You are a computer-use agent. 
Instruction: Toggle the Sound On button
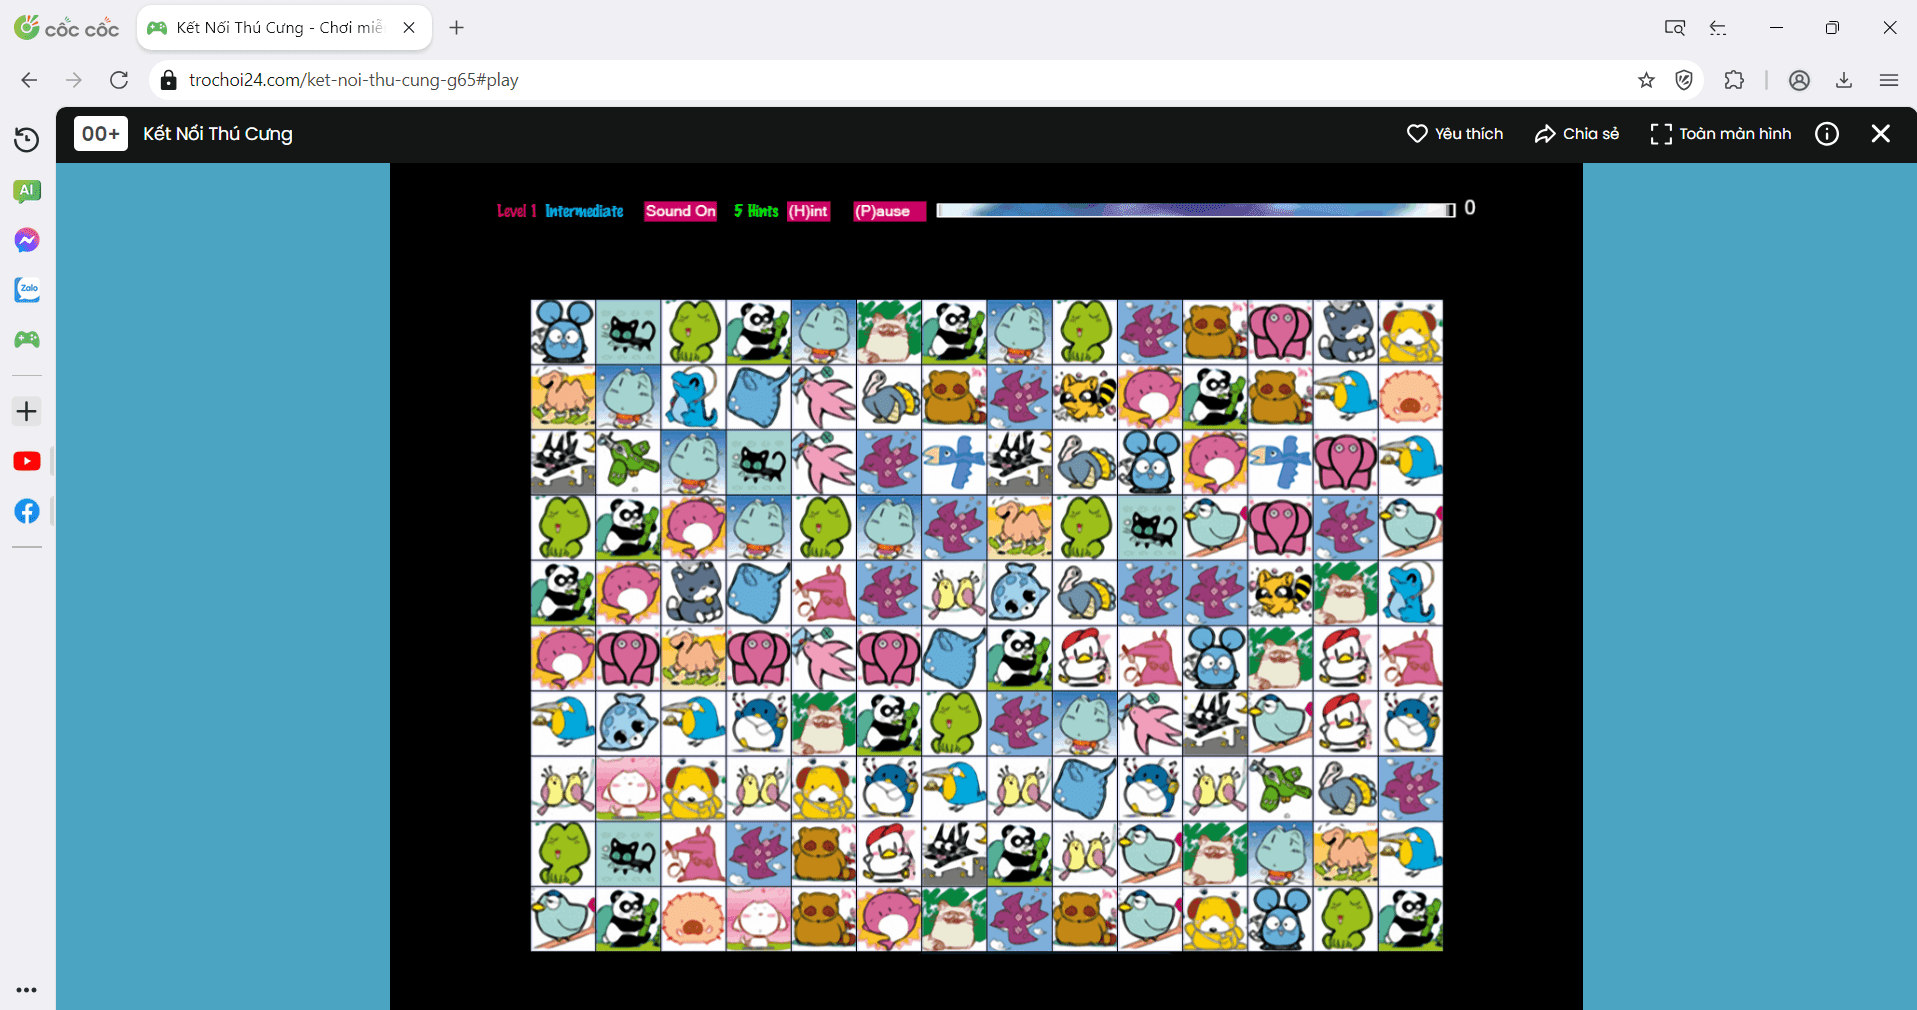680,211
